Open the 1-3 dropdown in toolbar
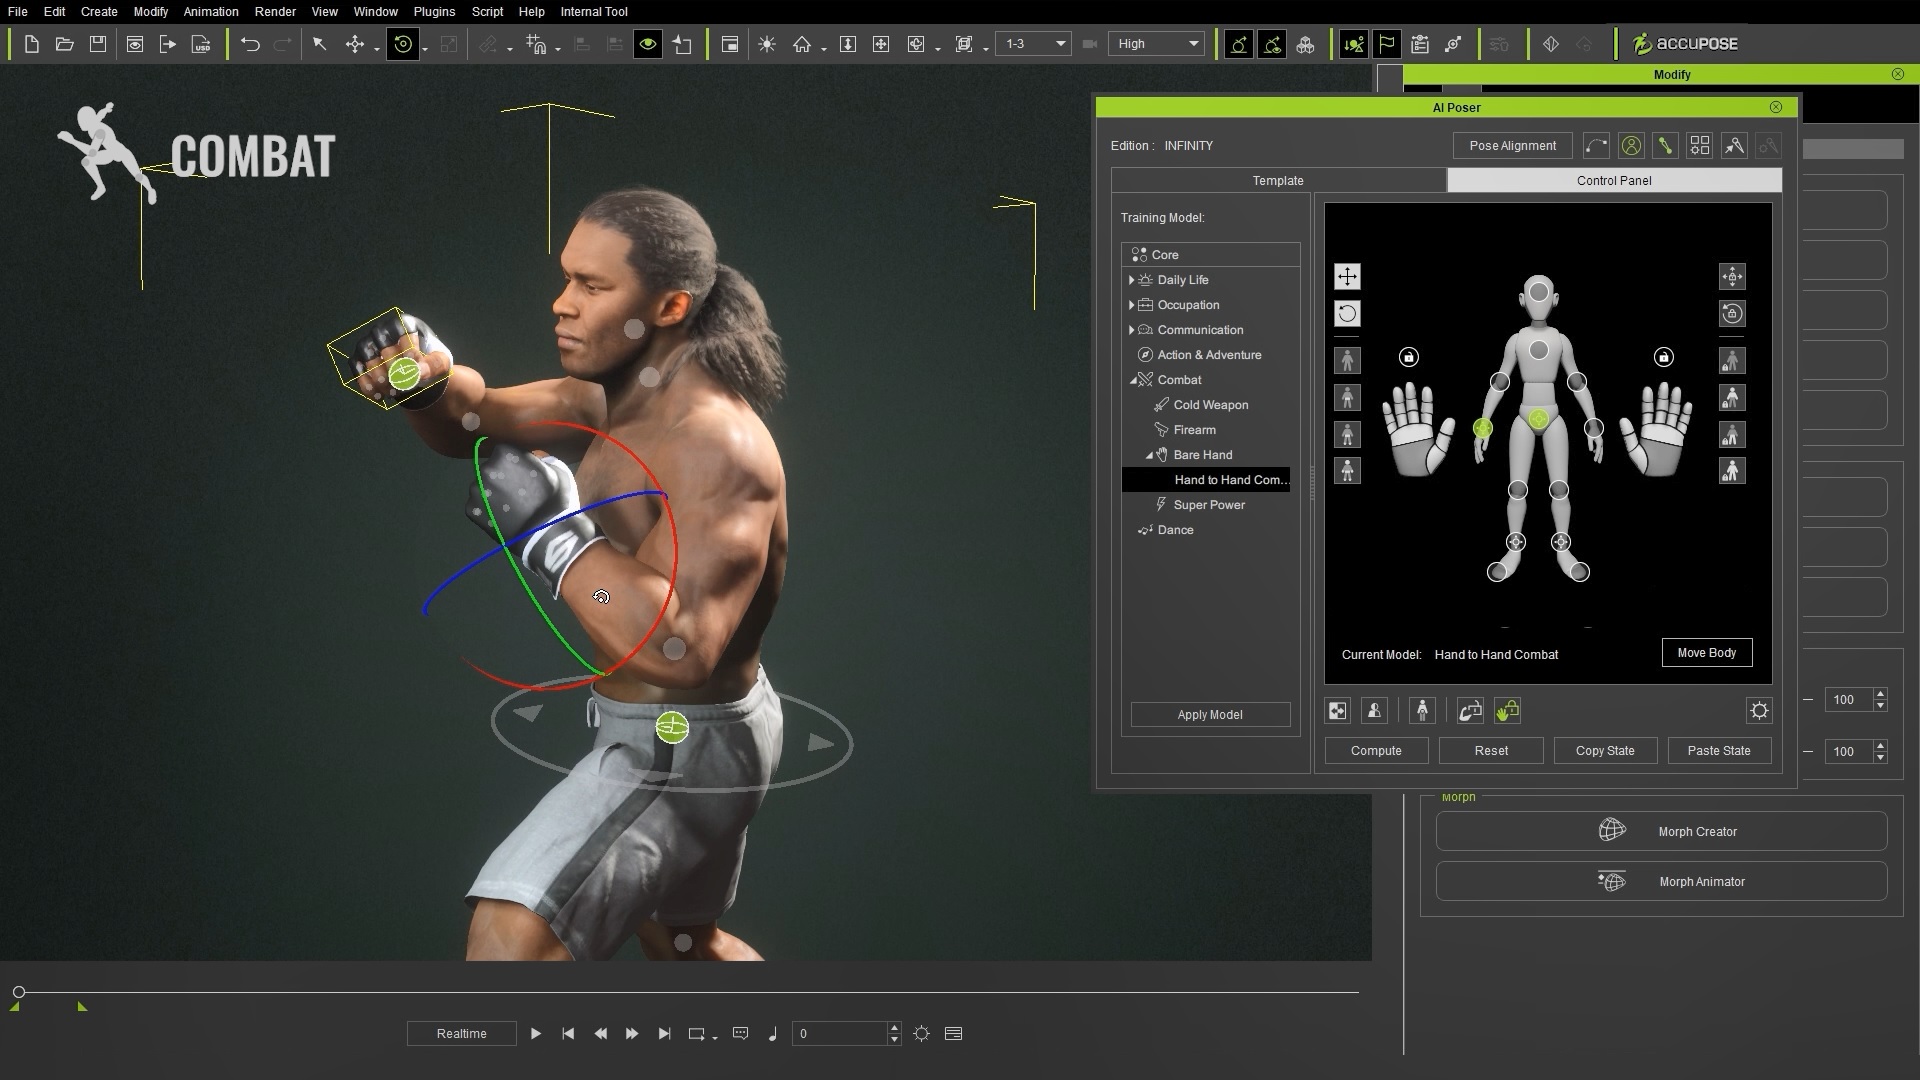Viewport: 1920px width, 1080px height. tap(1033, 44)
